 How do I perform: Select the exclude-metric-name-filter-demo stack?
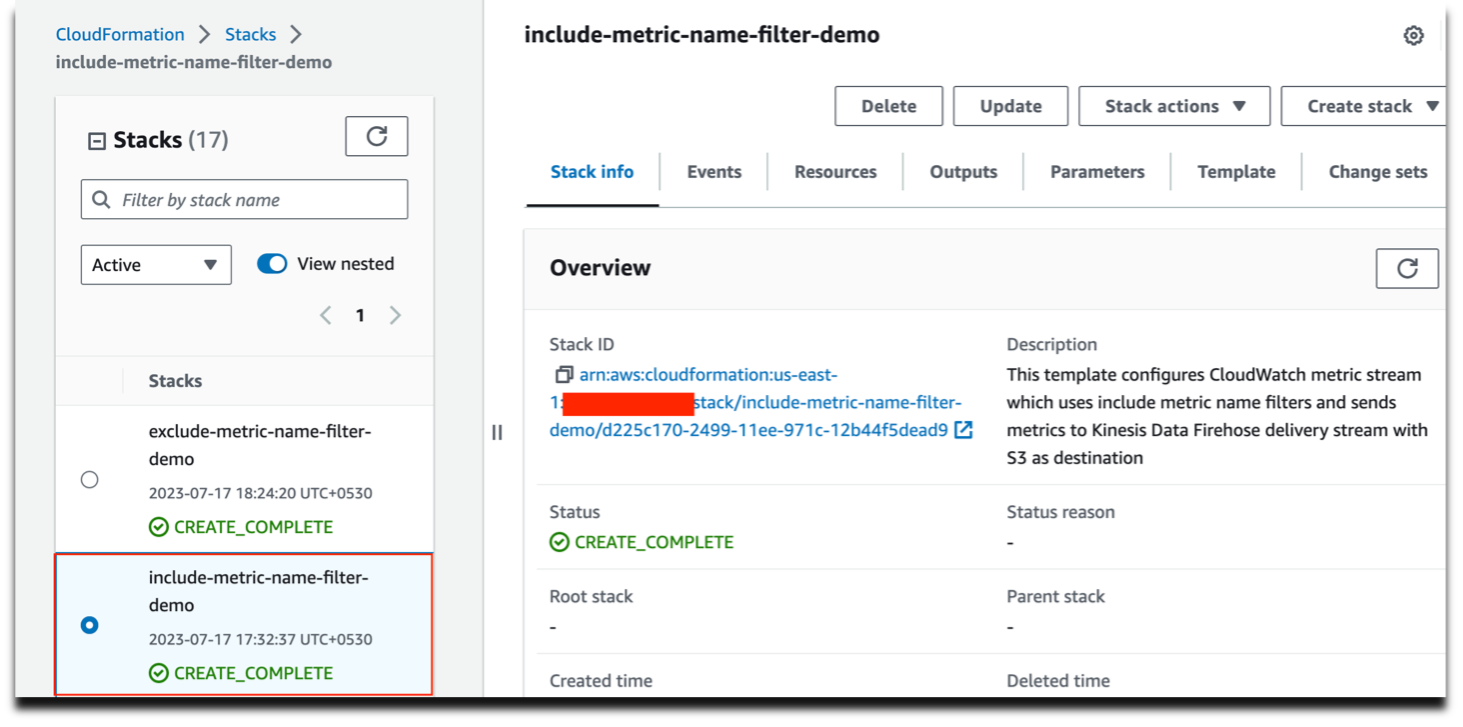(90, 479)
